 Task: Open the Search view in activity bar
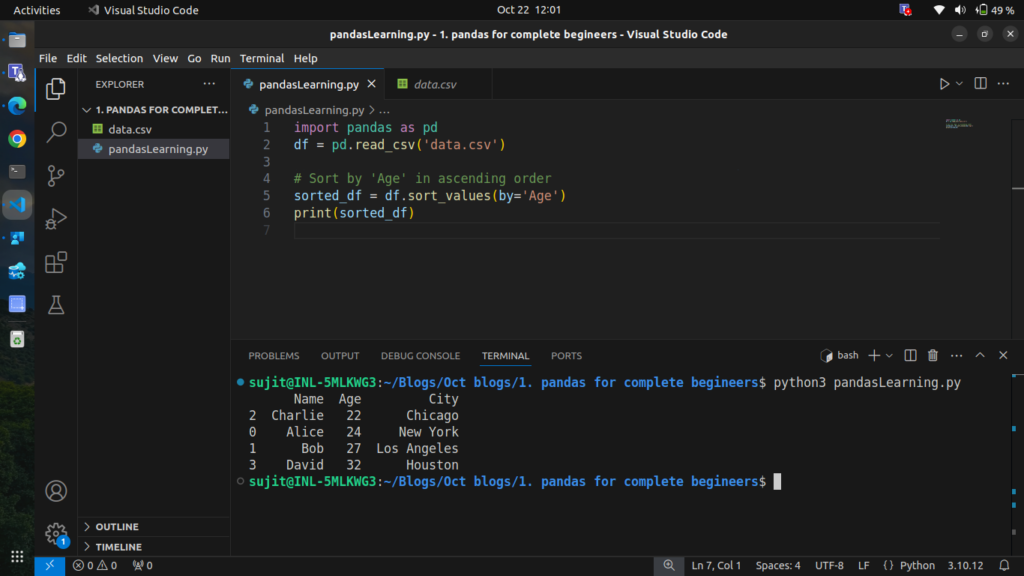click(x=56, y=132)
